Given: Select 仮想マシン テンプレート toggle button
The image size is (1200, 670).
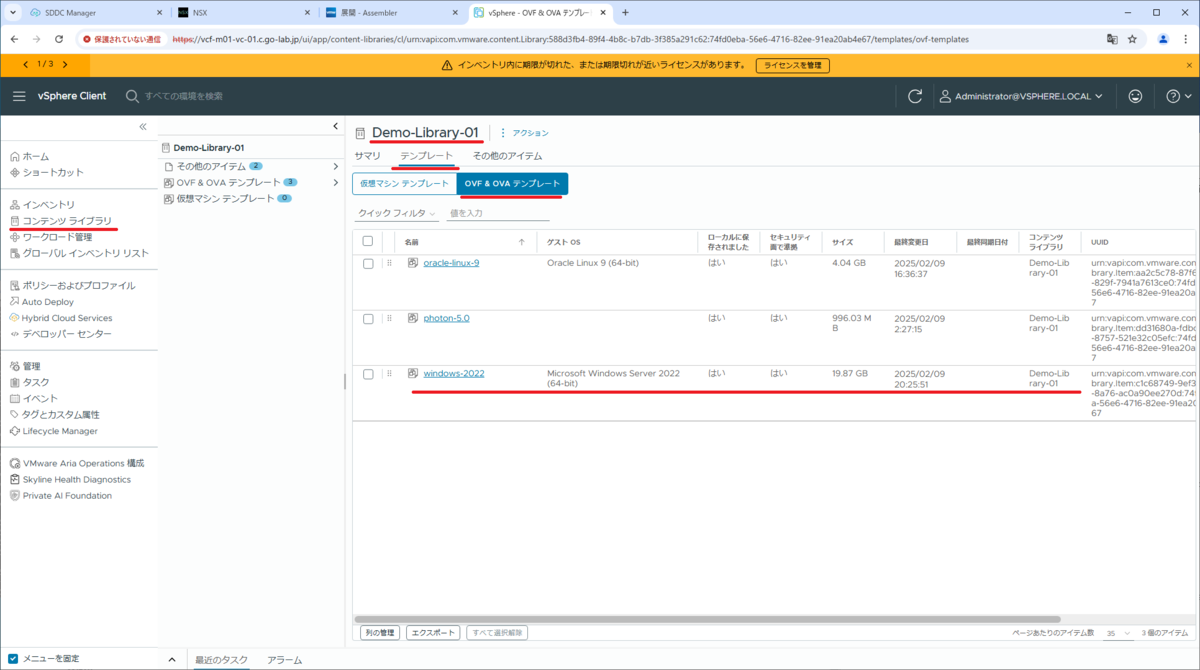Looking at the screenshot, I should coord(404,184).
